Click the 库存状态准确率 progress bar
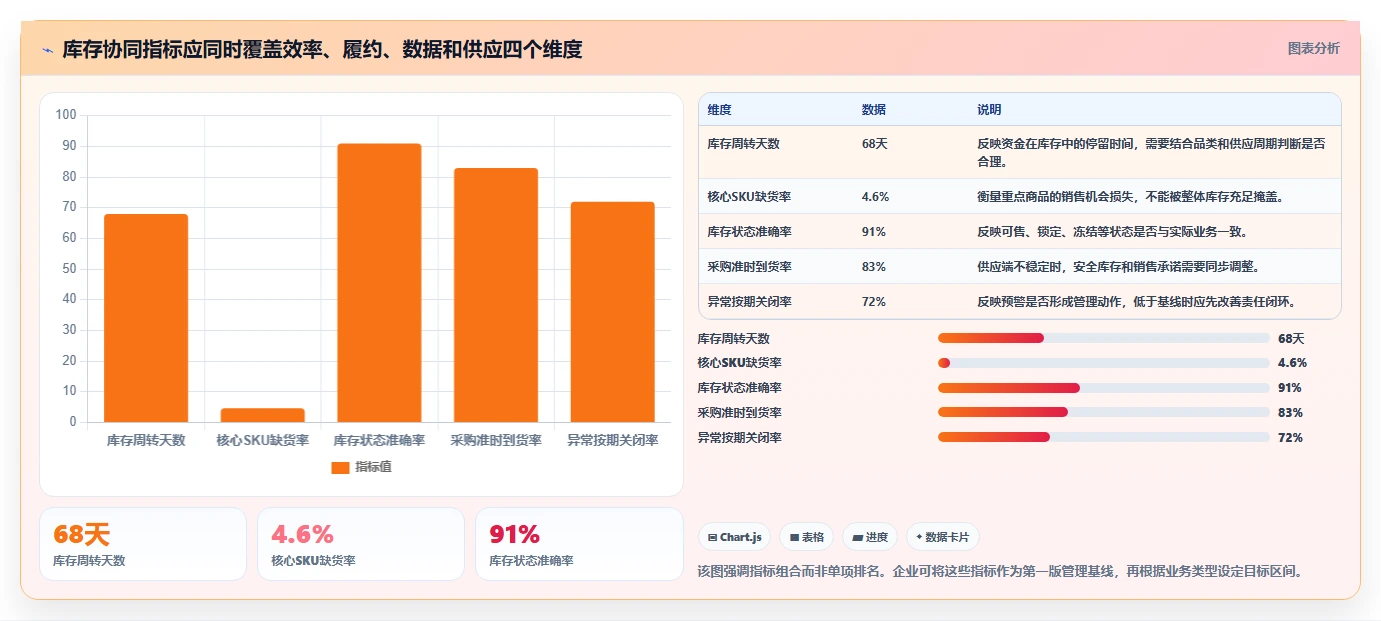1381x621 pixels. coord(1104,388)
